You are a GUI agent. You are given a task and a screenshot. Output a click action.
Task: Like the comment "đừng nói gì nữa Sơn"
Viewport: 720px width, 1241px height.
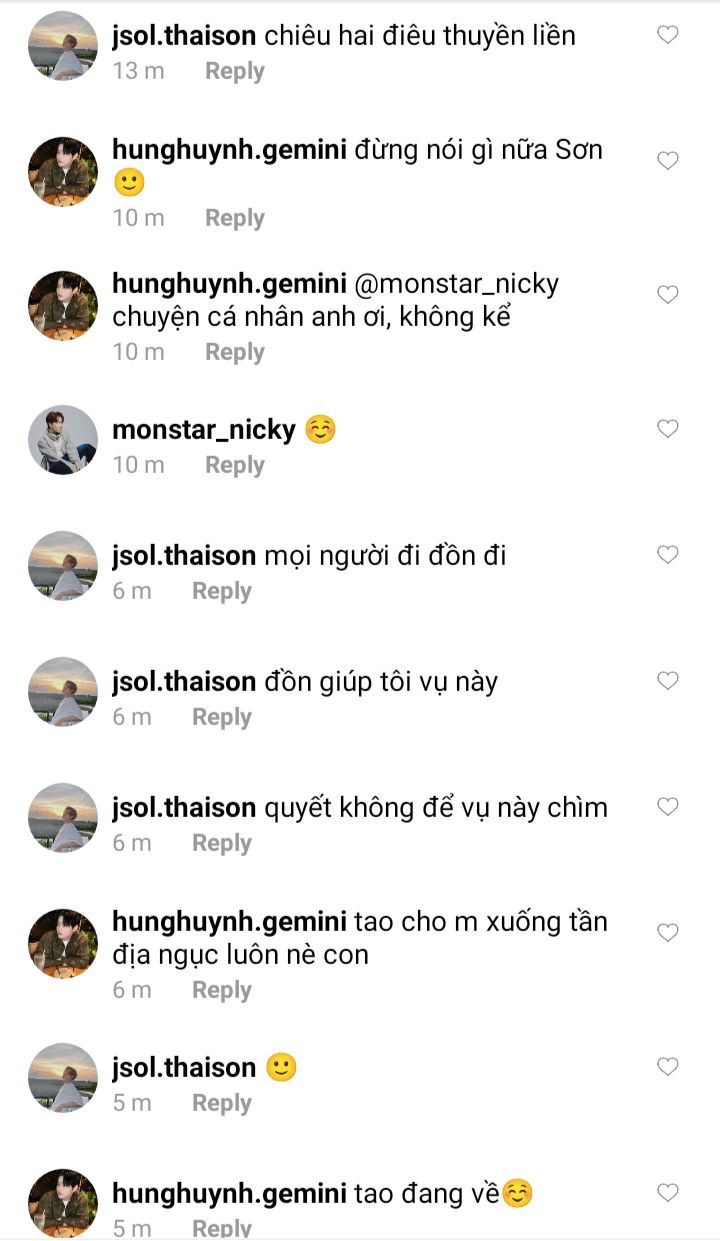667,160
